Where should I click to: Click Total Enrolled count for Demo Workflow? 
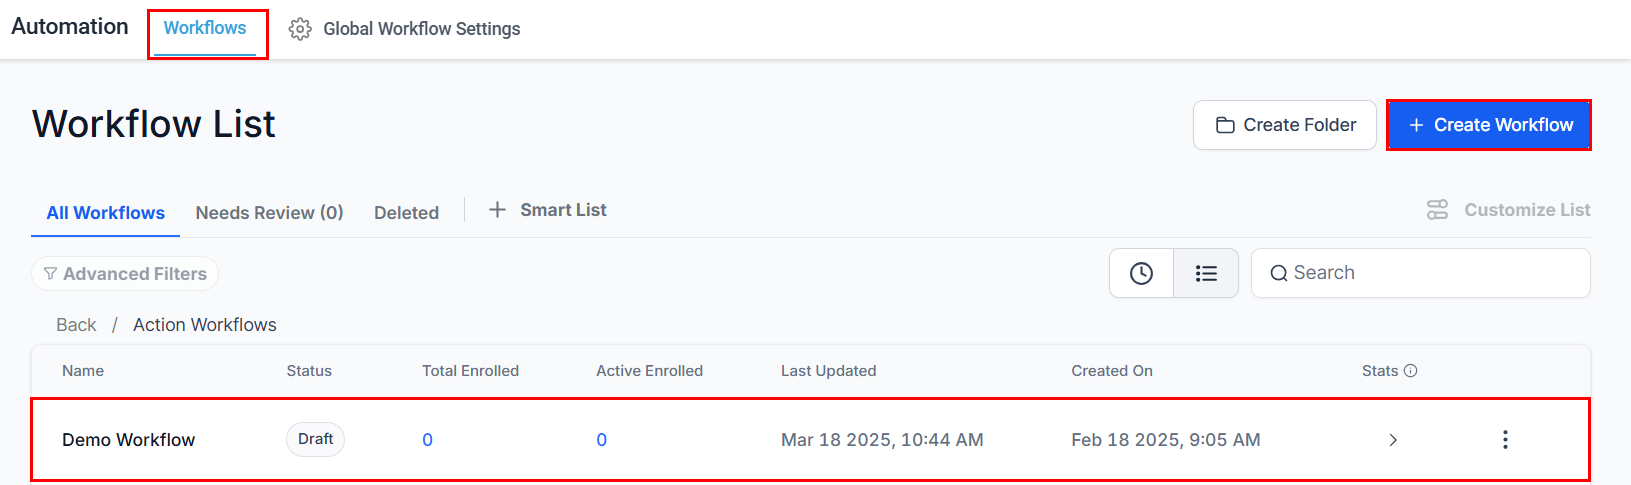[427, 440]
